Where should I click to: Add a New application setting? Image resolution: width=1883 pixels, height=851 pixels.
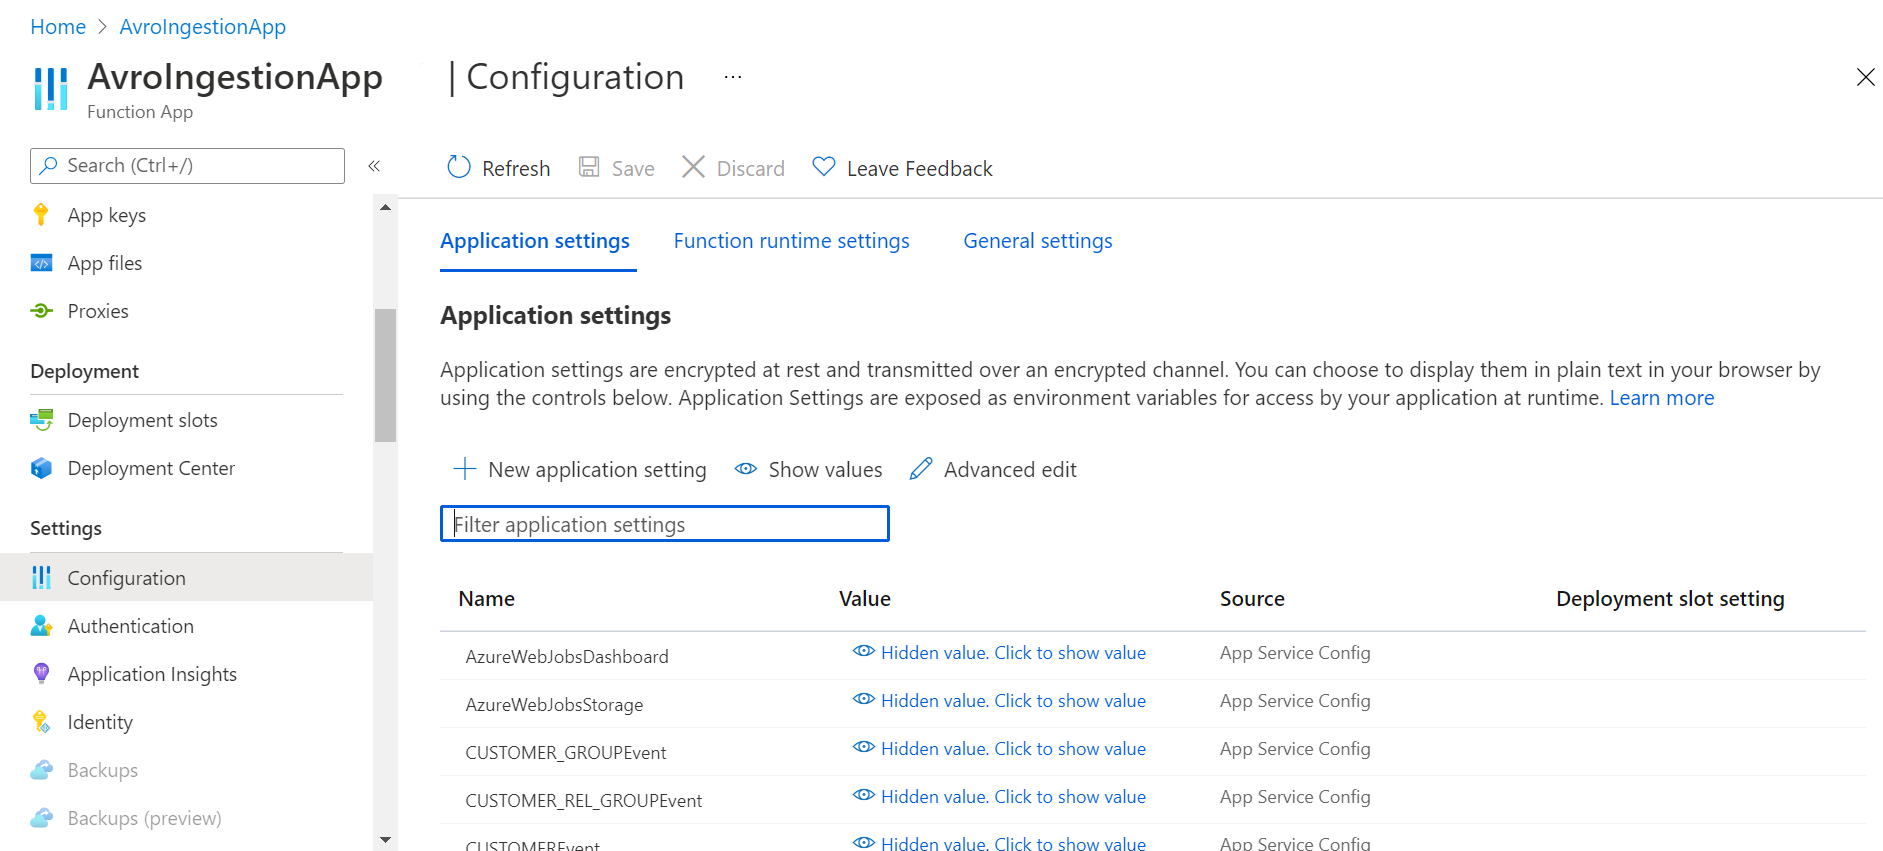click(x=579, y=469)
